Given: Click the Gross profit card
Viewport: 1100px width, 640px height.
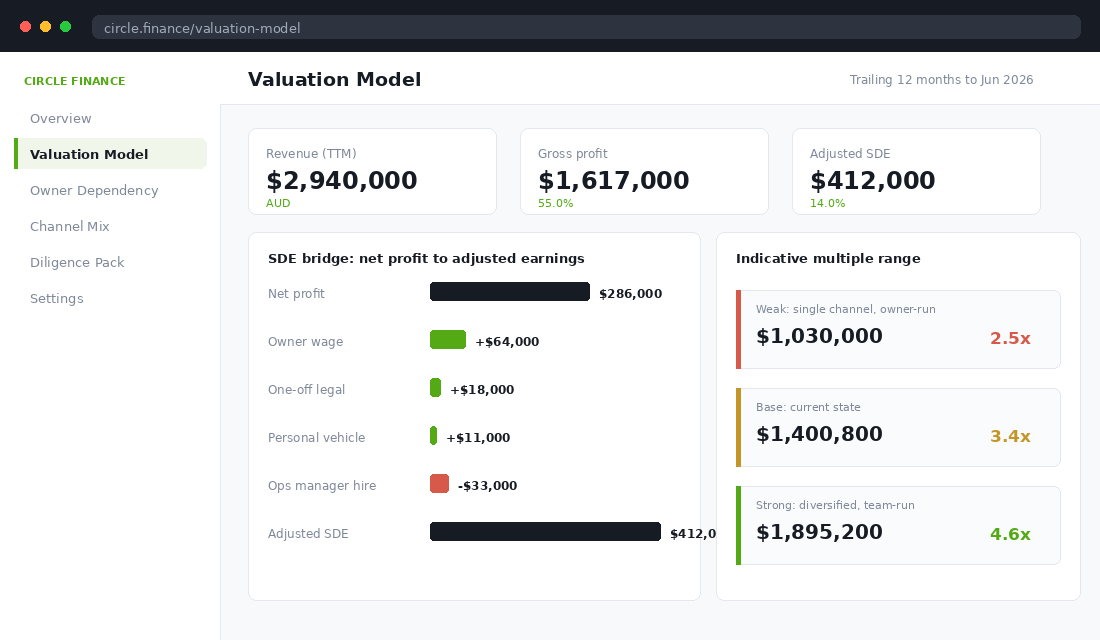Looking at the screenshot, I should (644, 171).
